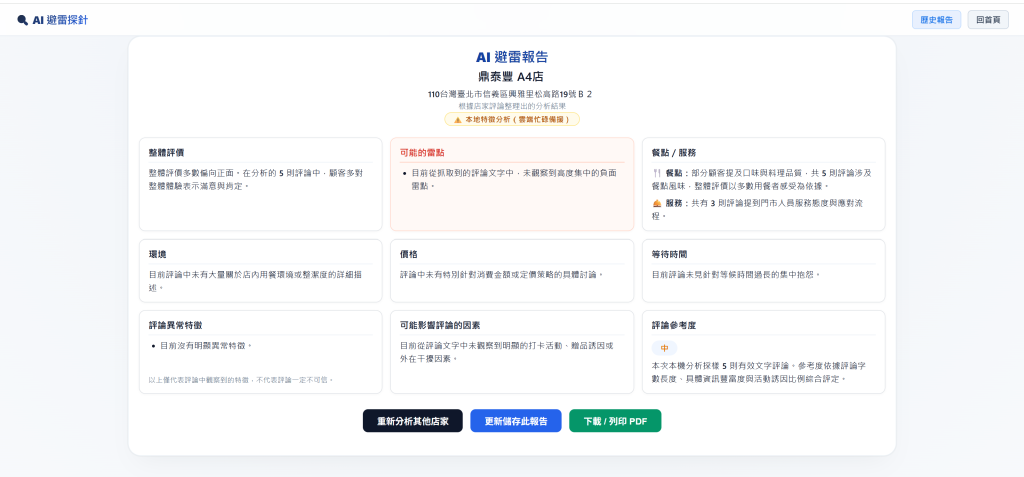The image size is (1024, 477).
Task: Open 歷史報告 page
Action: tap(936, 20)
